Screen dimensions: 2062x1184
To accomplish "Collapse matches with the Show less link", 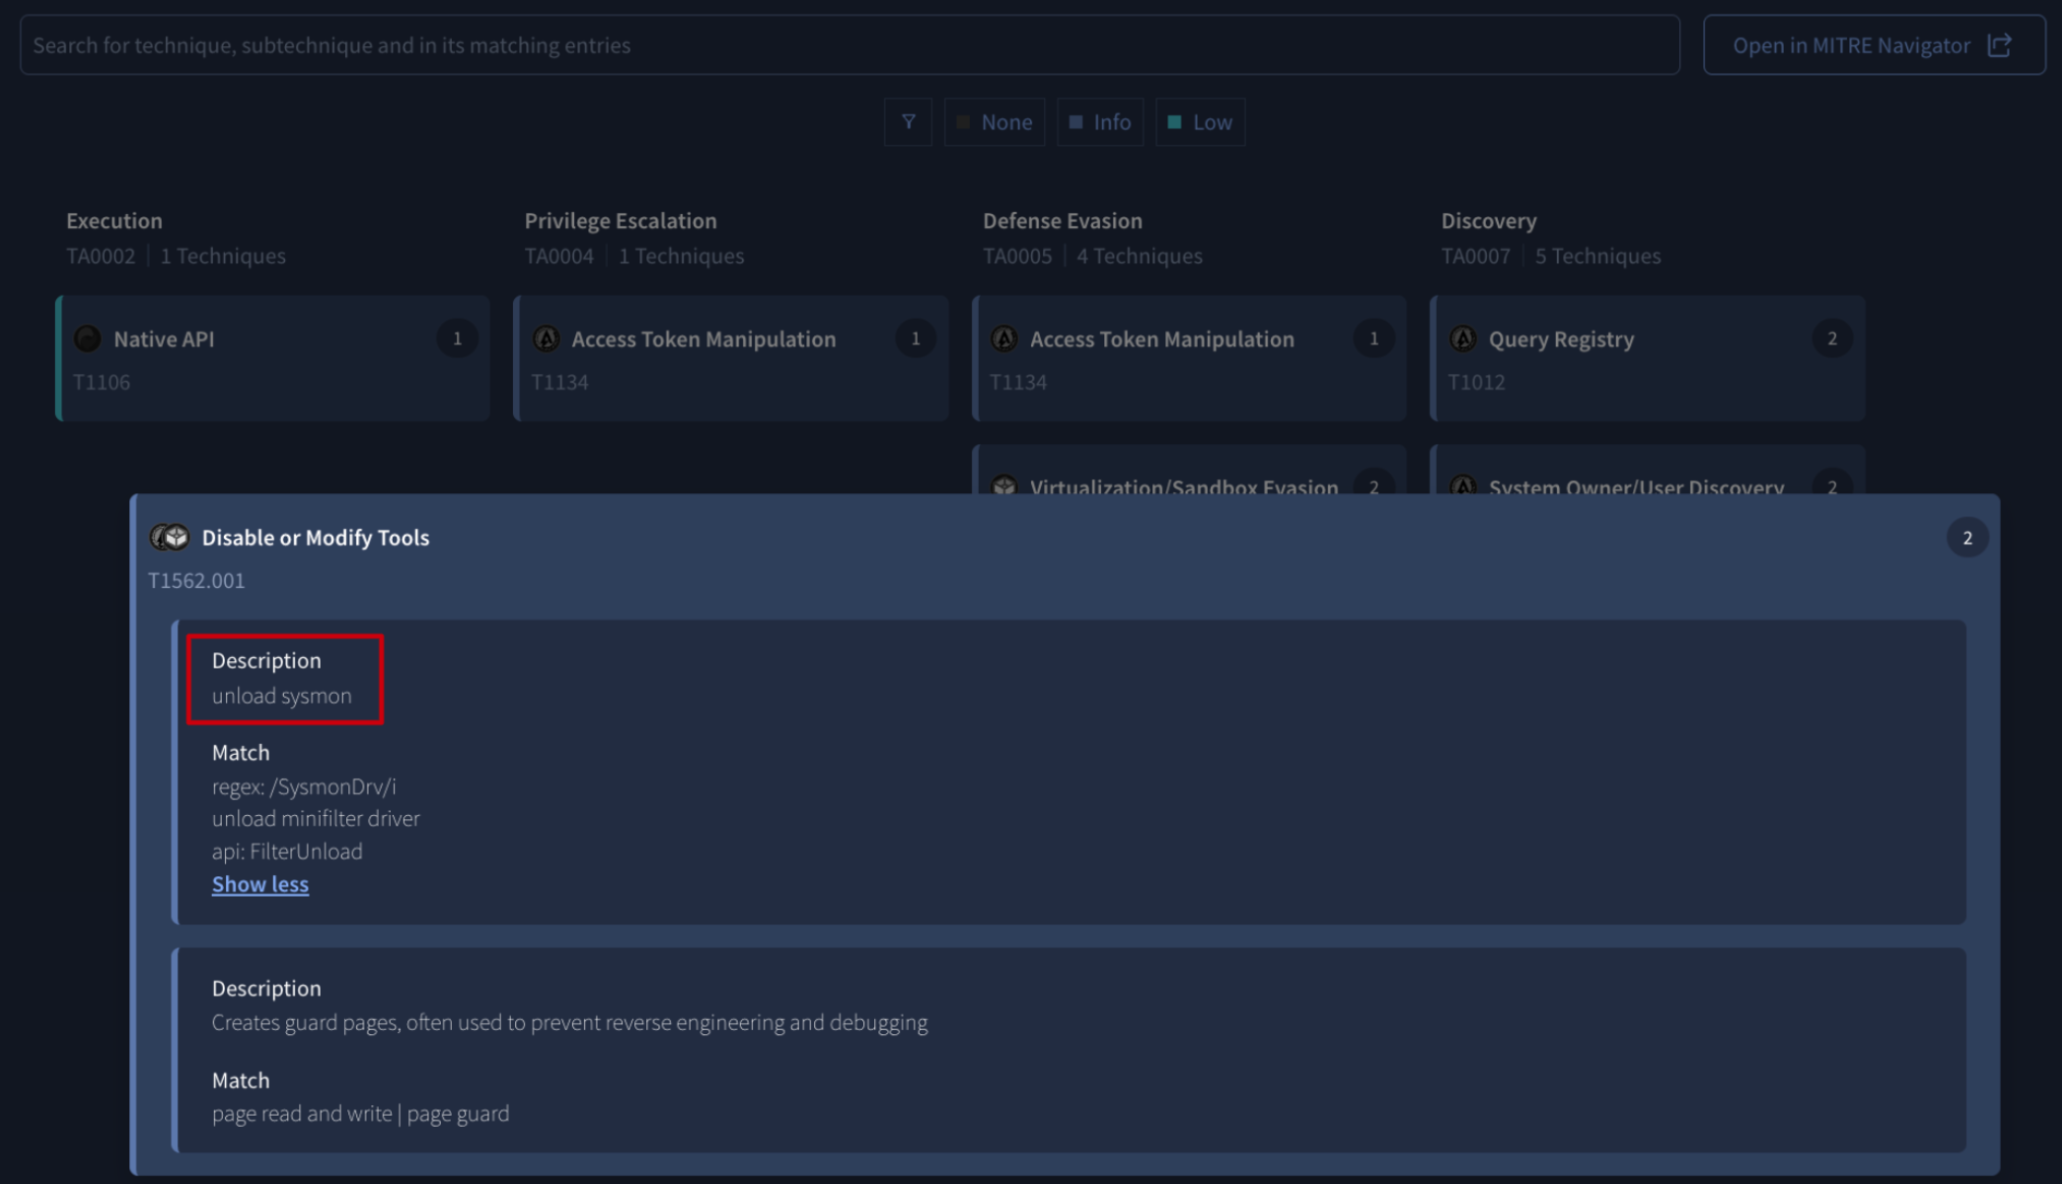I will click(x=260, y=884).
